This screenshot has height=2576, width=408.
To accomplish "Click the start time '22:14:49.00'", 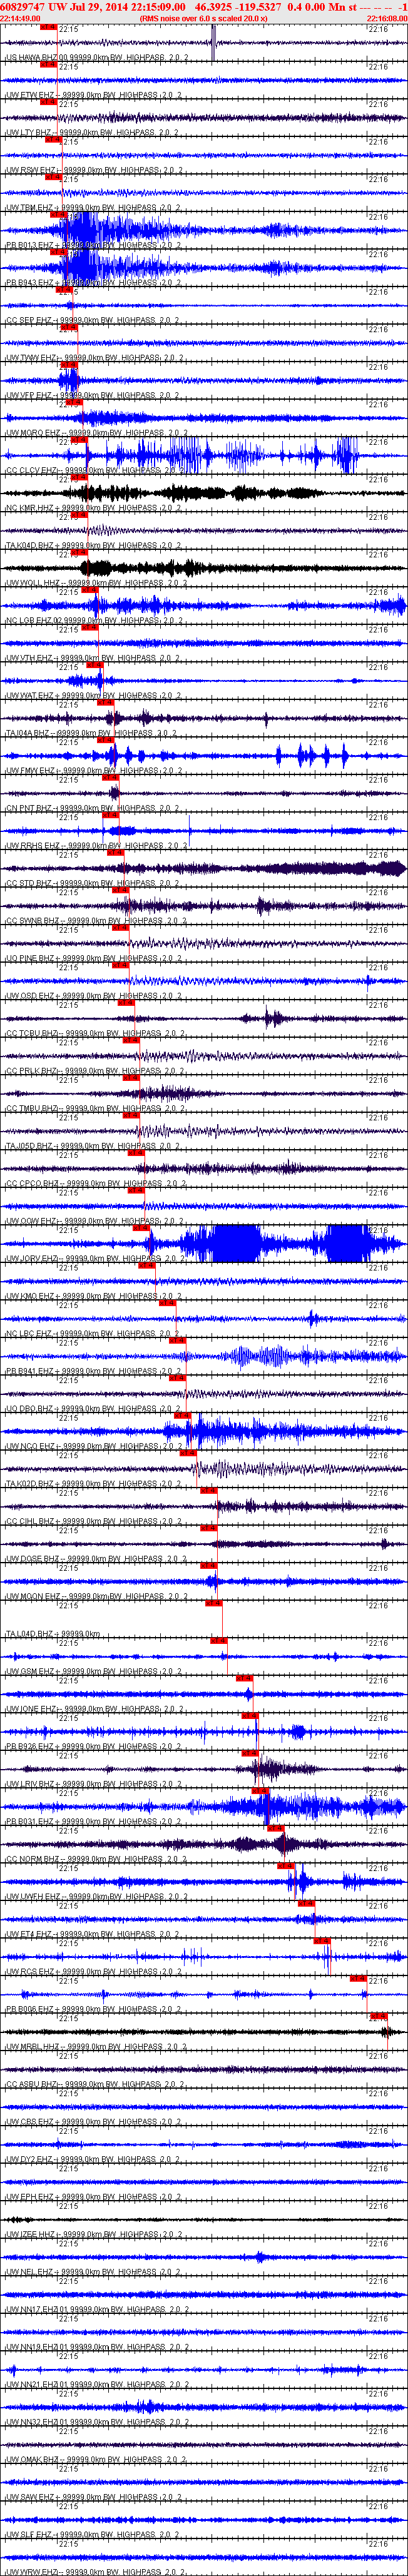I will 20,18.
